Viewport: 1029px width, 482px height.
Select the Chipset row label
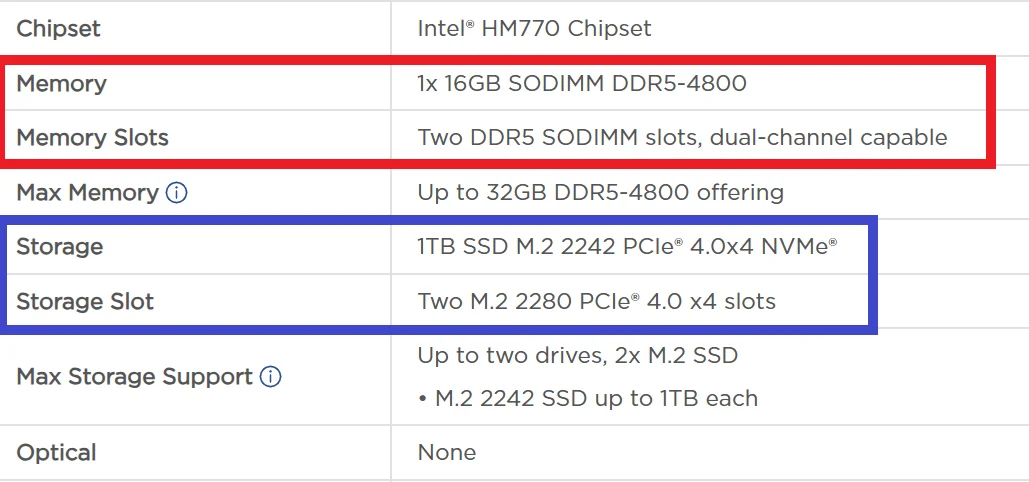pos(58,28)
